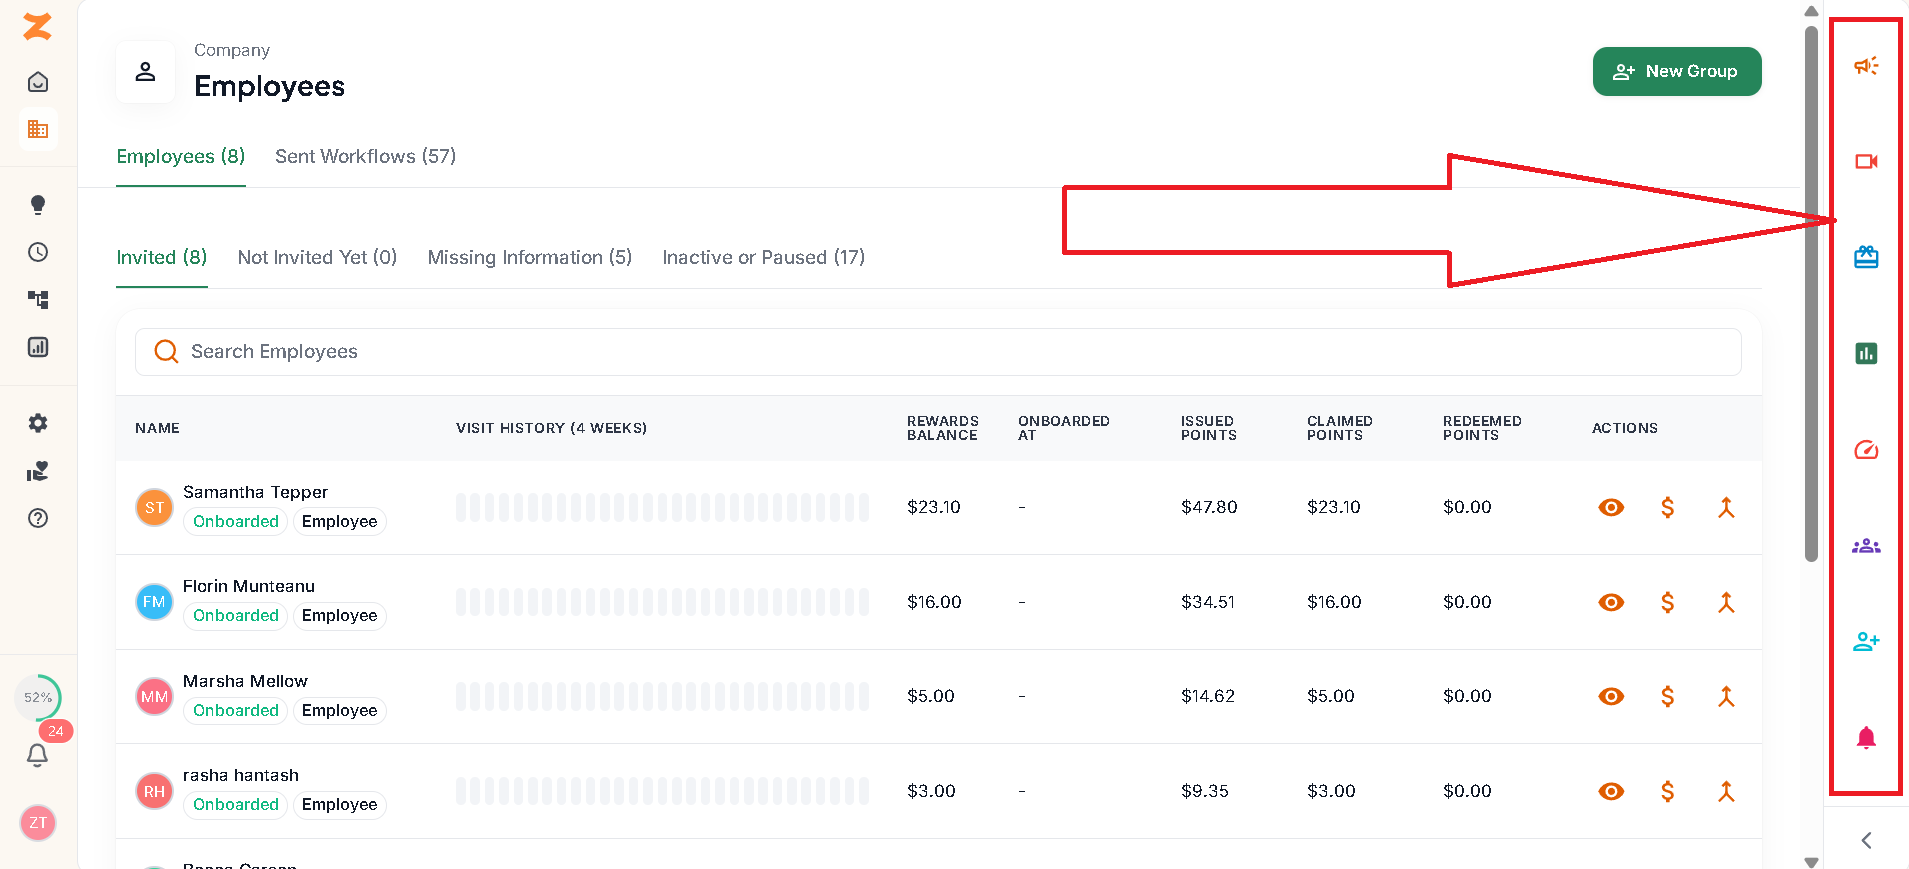Open the notifications bell with 24 badge
This screenshot has height=869, width=1909.
pyautogui.click(x=38, y=755)
